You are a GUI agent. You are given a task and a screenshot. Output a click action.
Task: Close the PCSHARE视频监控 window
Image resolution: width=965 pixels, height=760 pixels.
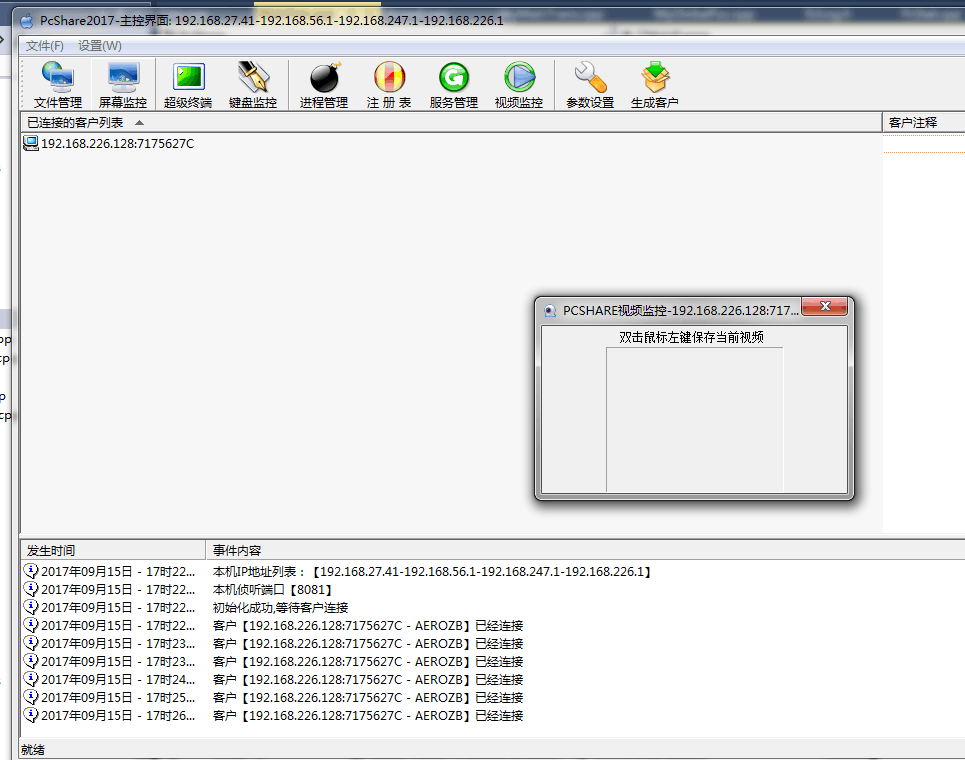click(x=825, y=306)
